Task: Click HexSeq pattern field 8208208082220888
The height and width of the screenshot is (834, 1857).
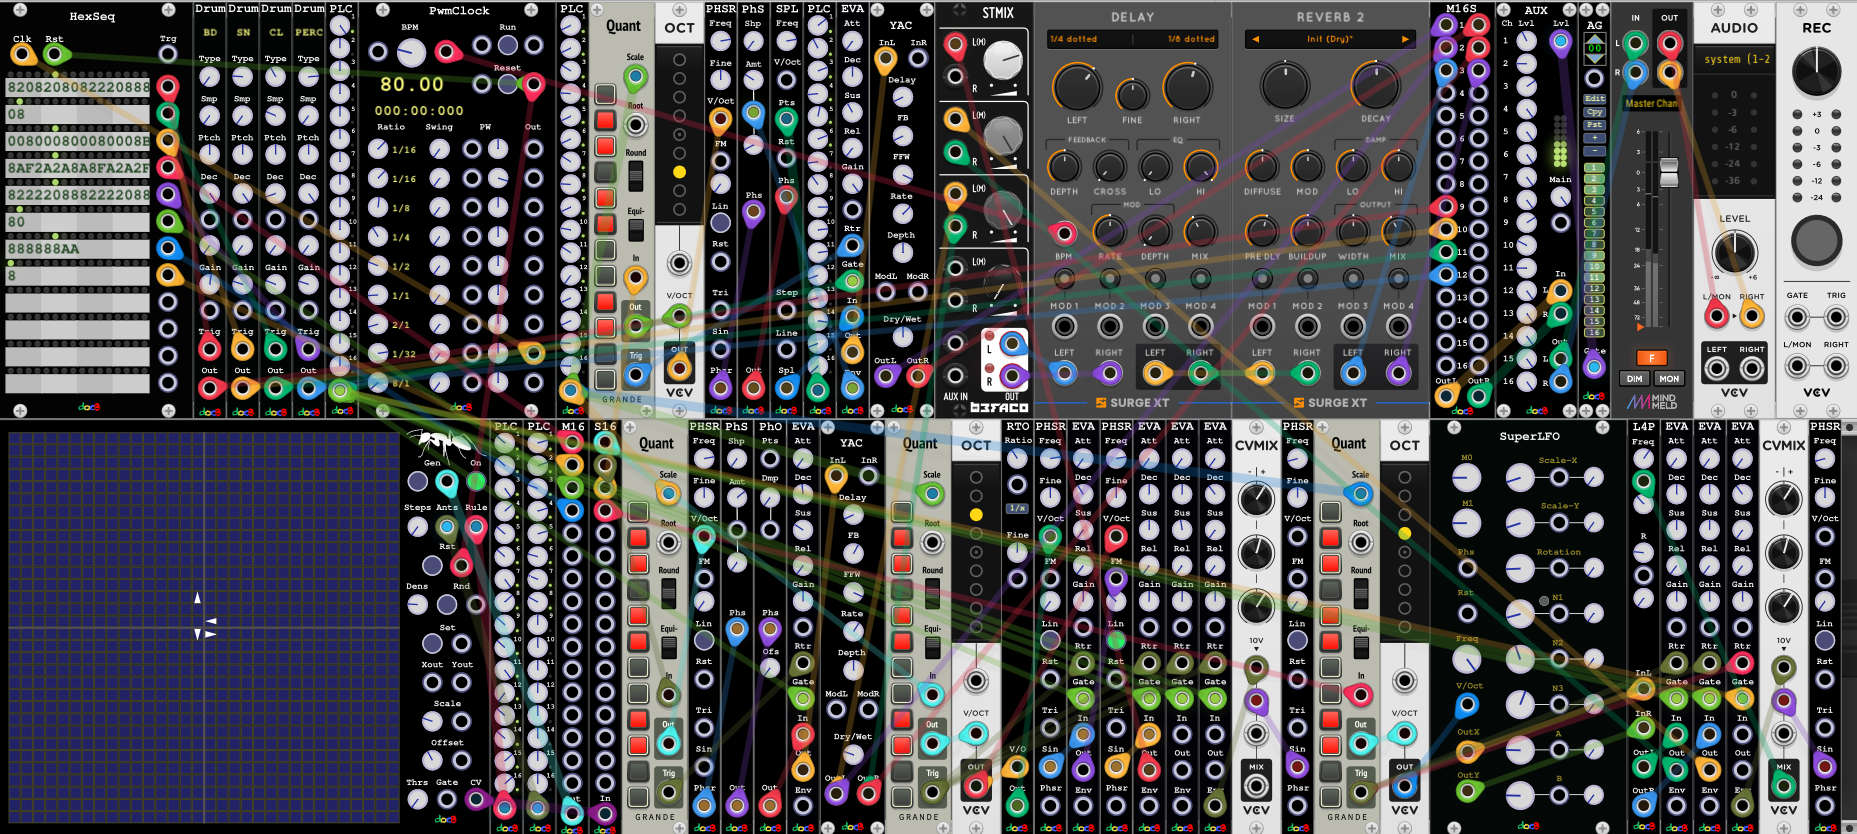Action: (x=78, y=87)
